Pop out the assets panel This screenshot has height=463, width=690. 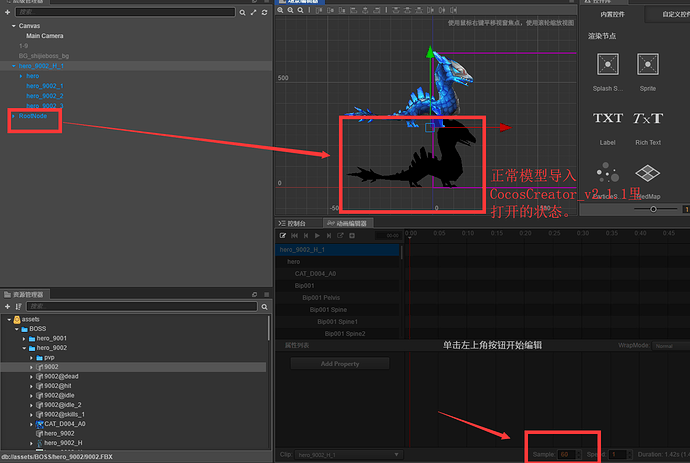(x=254, y=294)
